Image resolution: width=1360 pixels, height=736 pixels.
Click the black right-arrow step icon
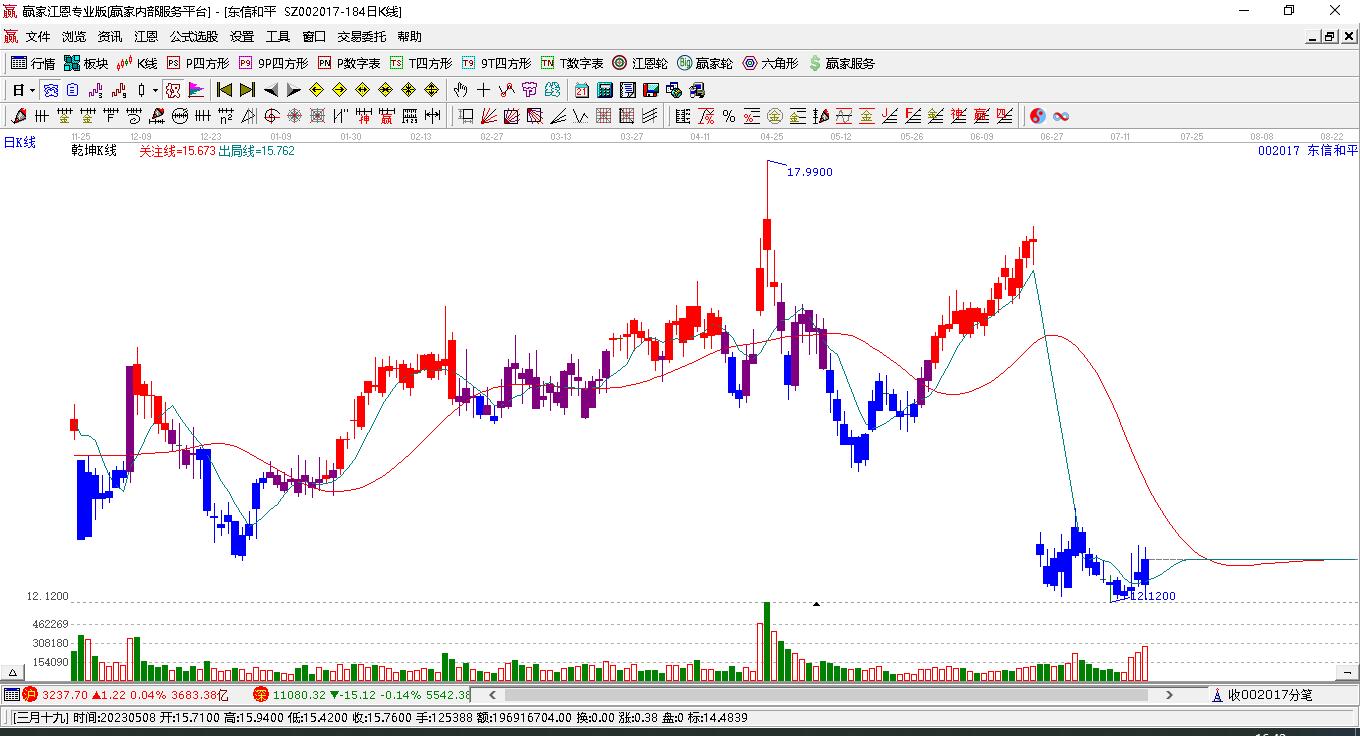(x=294, y=90)
